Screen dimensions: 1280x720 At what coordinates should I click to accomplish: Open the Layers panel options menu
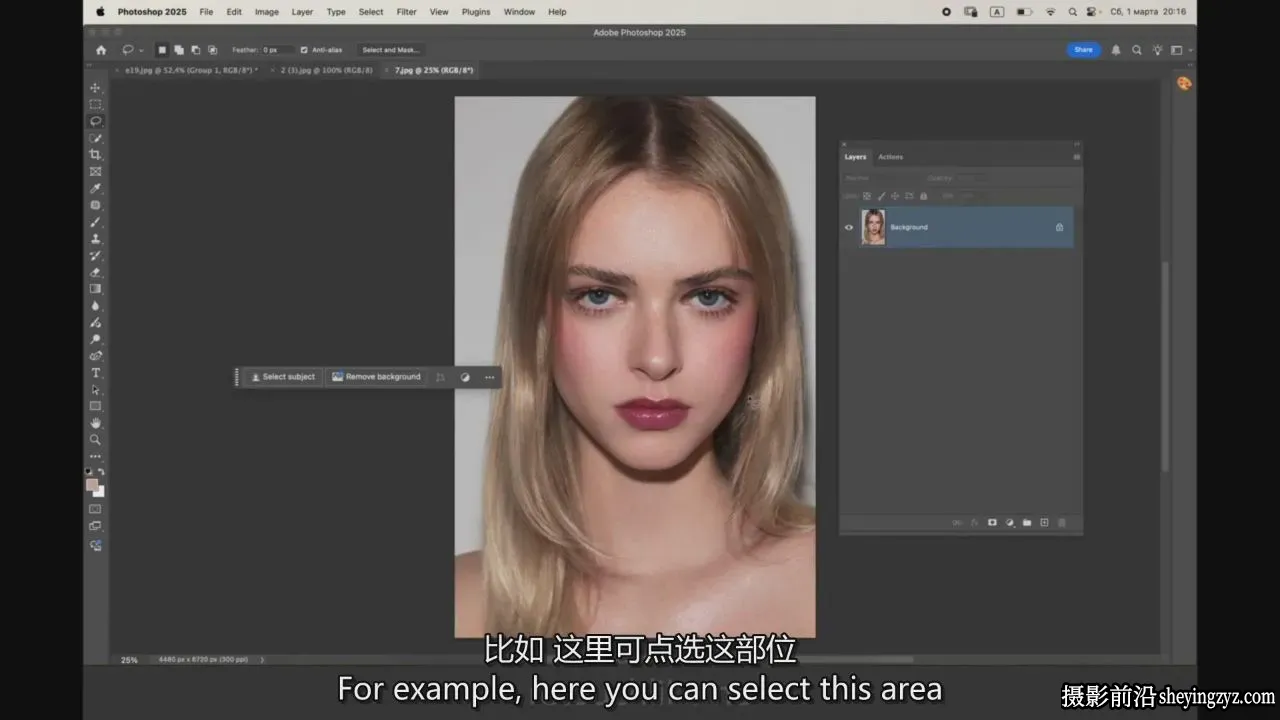1076,157
